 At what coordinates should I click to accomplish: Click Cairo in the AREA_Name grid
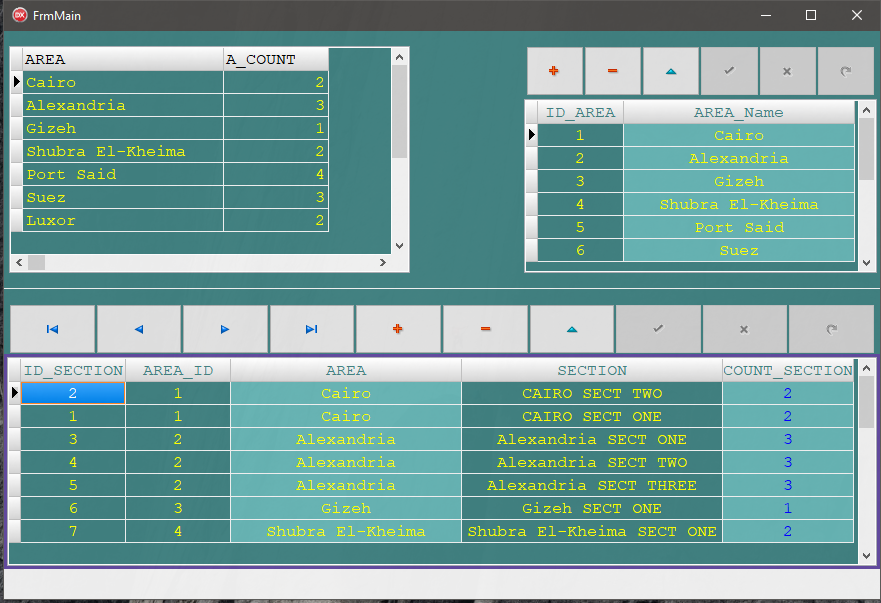tap(739, 135)
